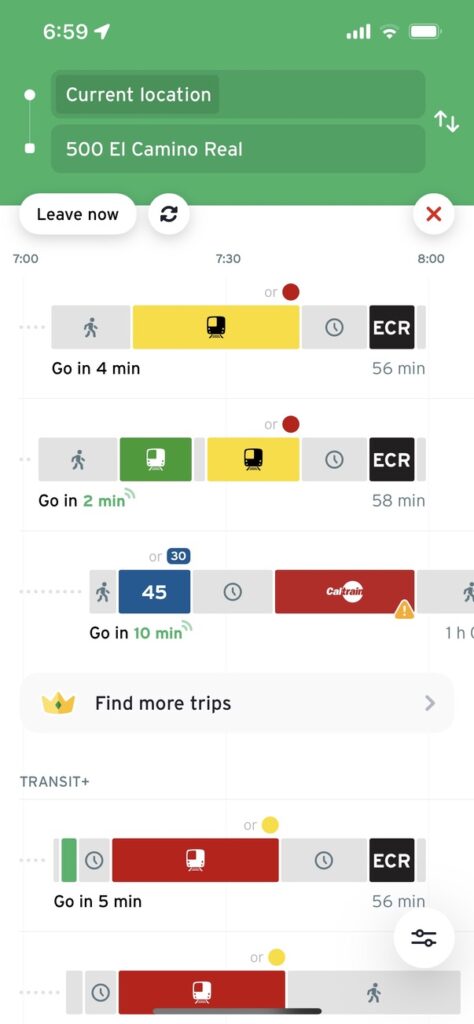This screenshot has width=474, height=1024.
Task: Tap the Caltrain warning alert icon
Action: [x=404, y=610]
